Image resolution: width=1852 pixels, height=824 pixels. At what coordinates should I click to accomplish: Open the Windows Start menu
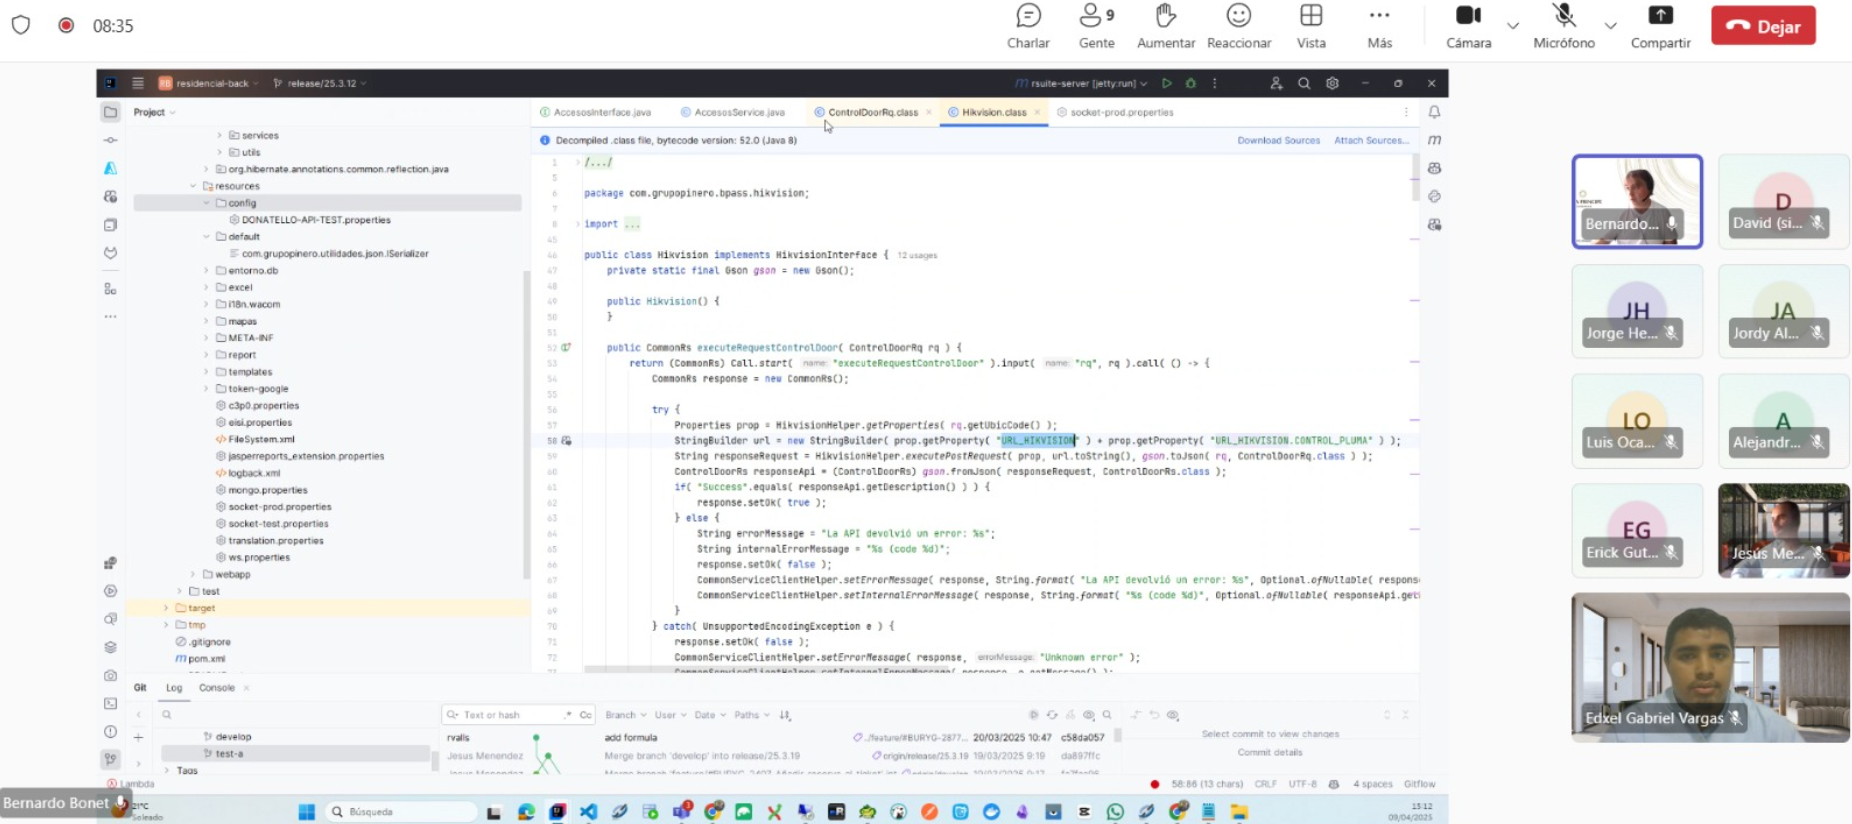pos(307,812)
